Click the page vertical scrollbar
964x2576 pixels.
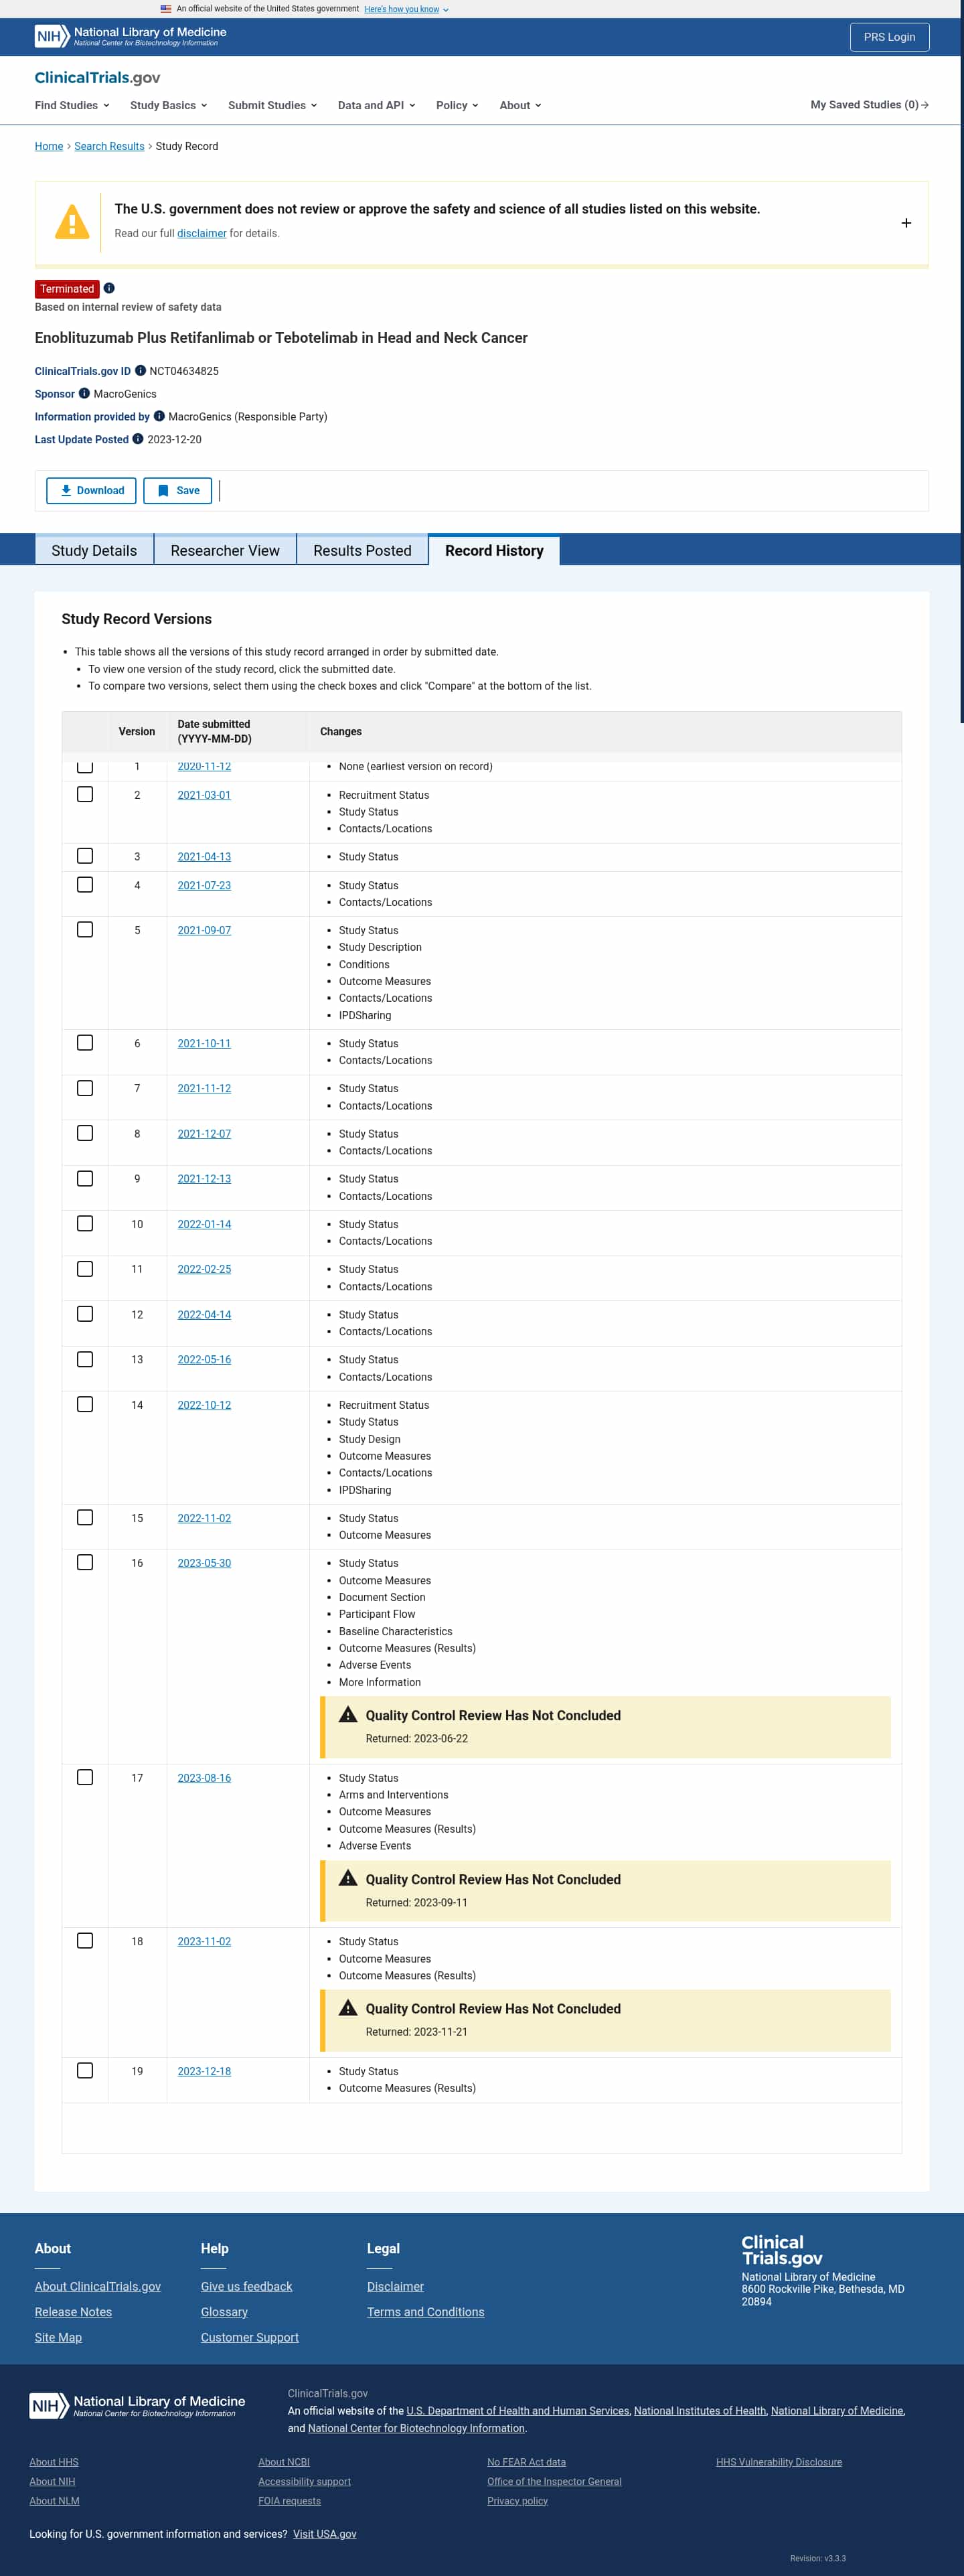(x=961, y=360)
